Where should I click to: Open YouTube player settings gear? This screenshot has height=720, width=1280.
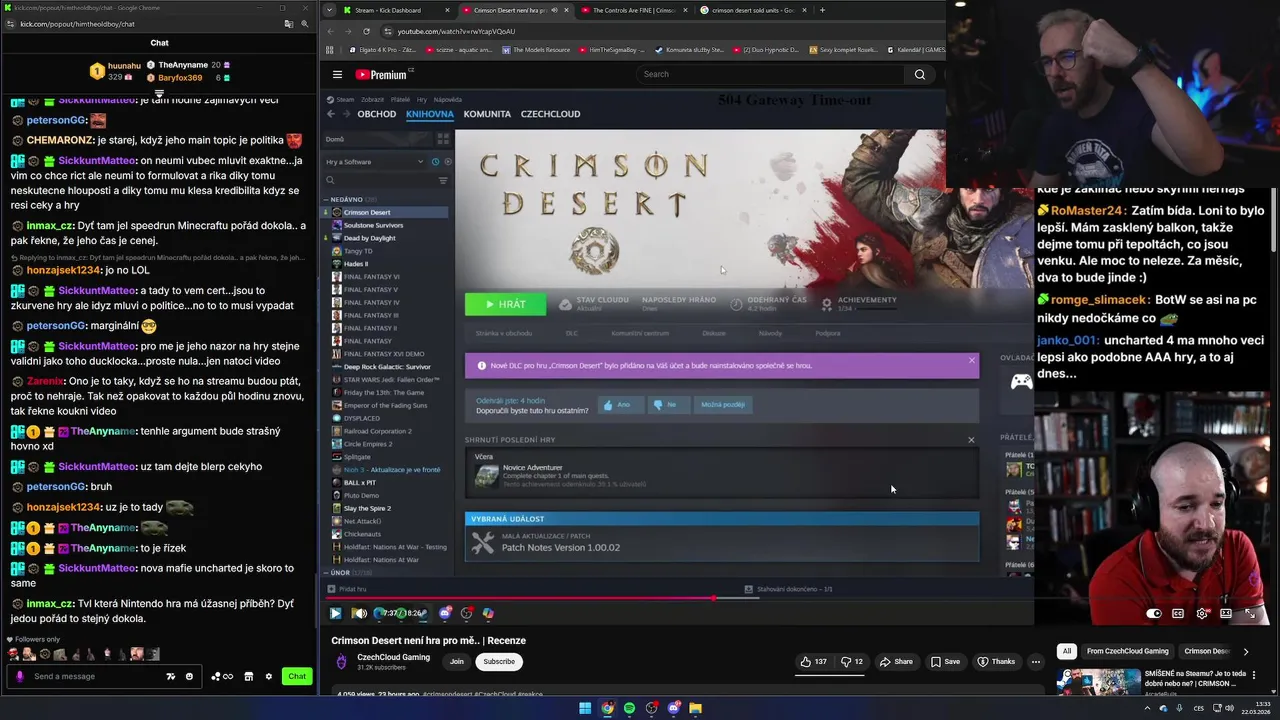(x=1202, y=613)
